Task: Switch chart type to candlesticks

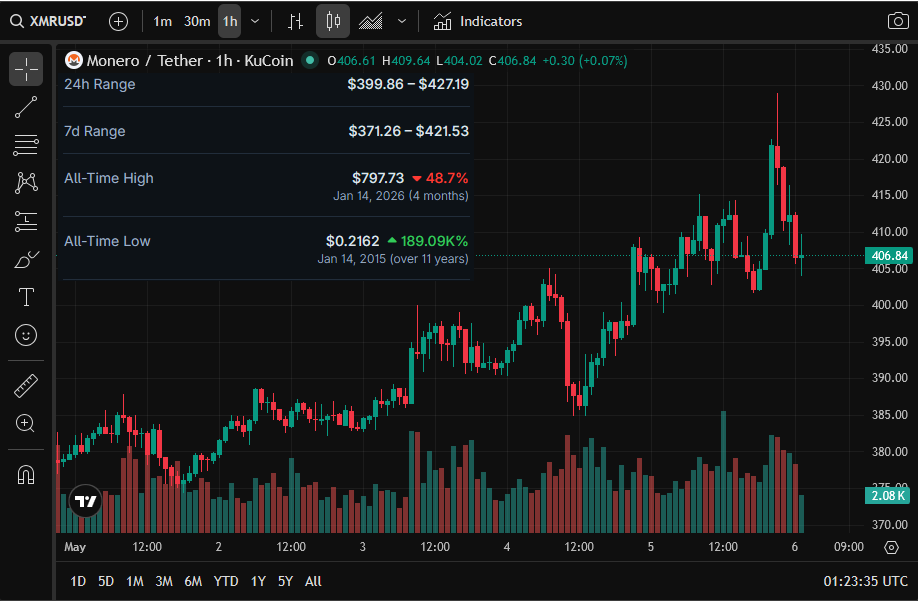Action: tap(333, 22)
